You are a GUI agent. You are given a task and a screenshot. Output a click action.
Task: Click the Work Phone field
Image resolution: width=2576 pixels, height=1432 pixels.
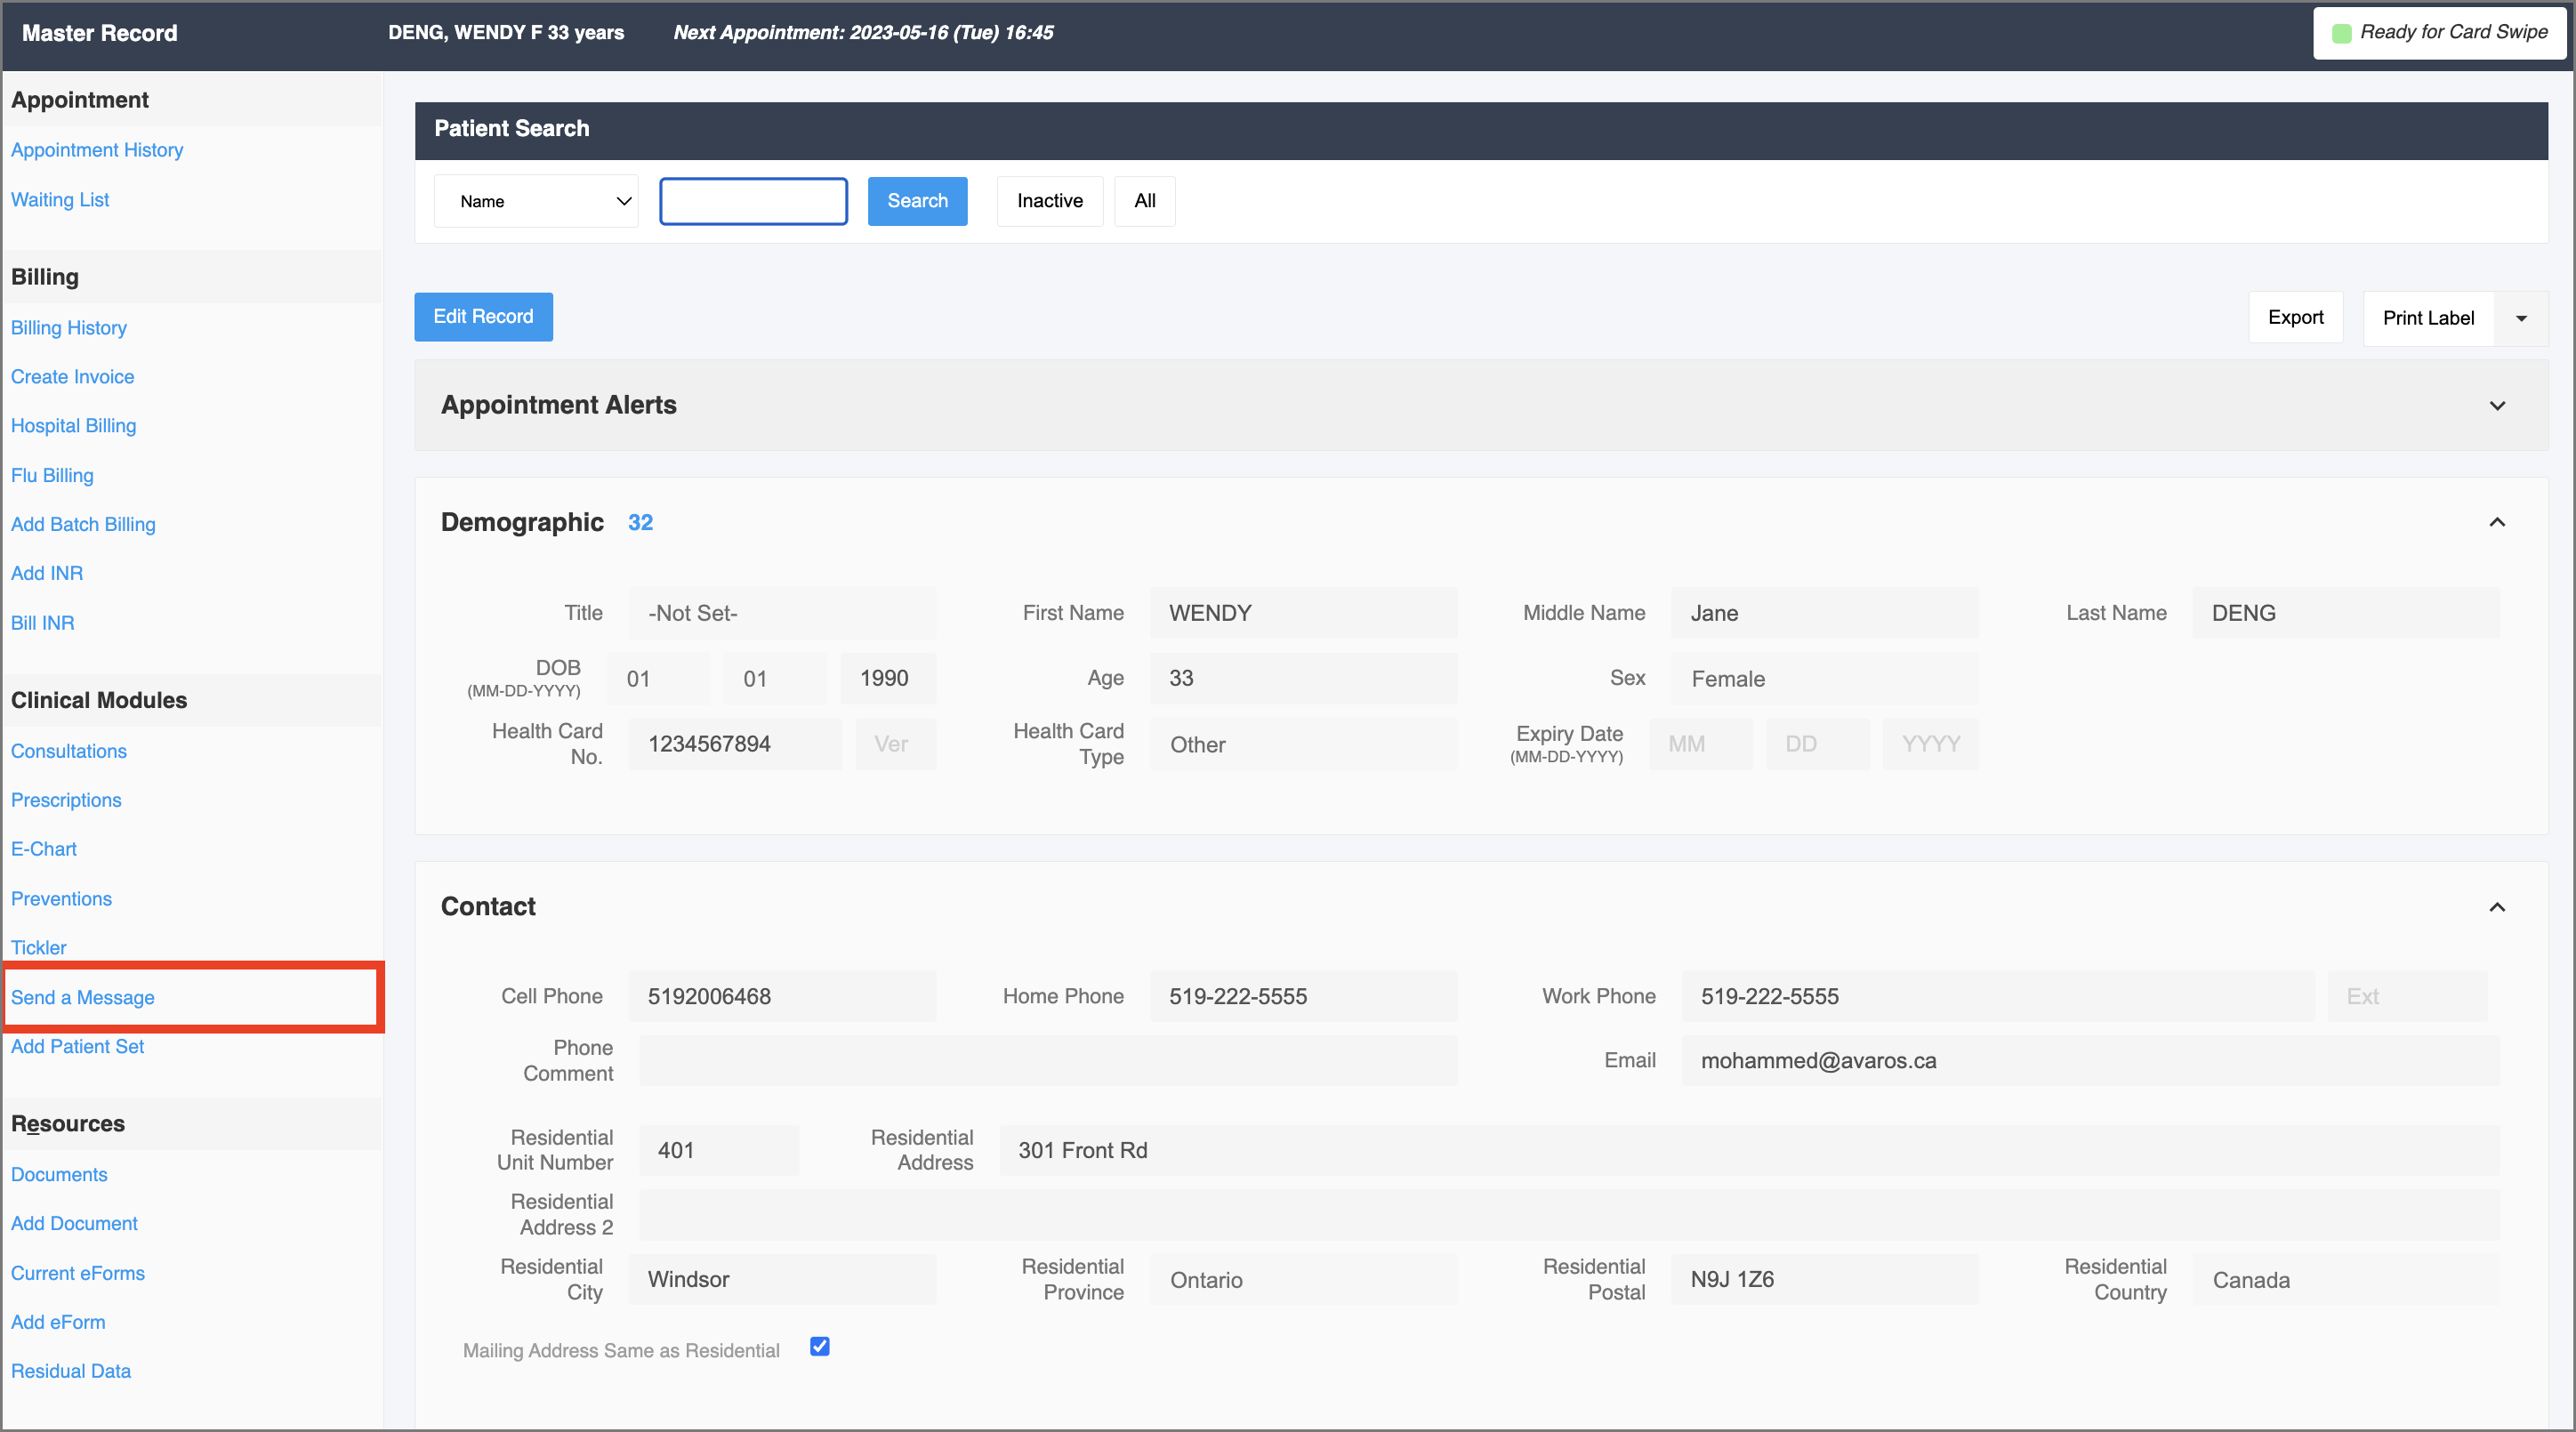pos(1997,996)
